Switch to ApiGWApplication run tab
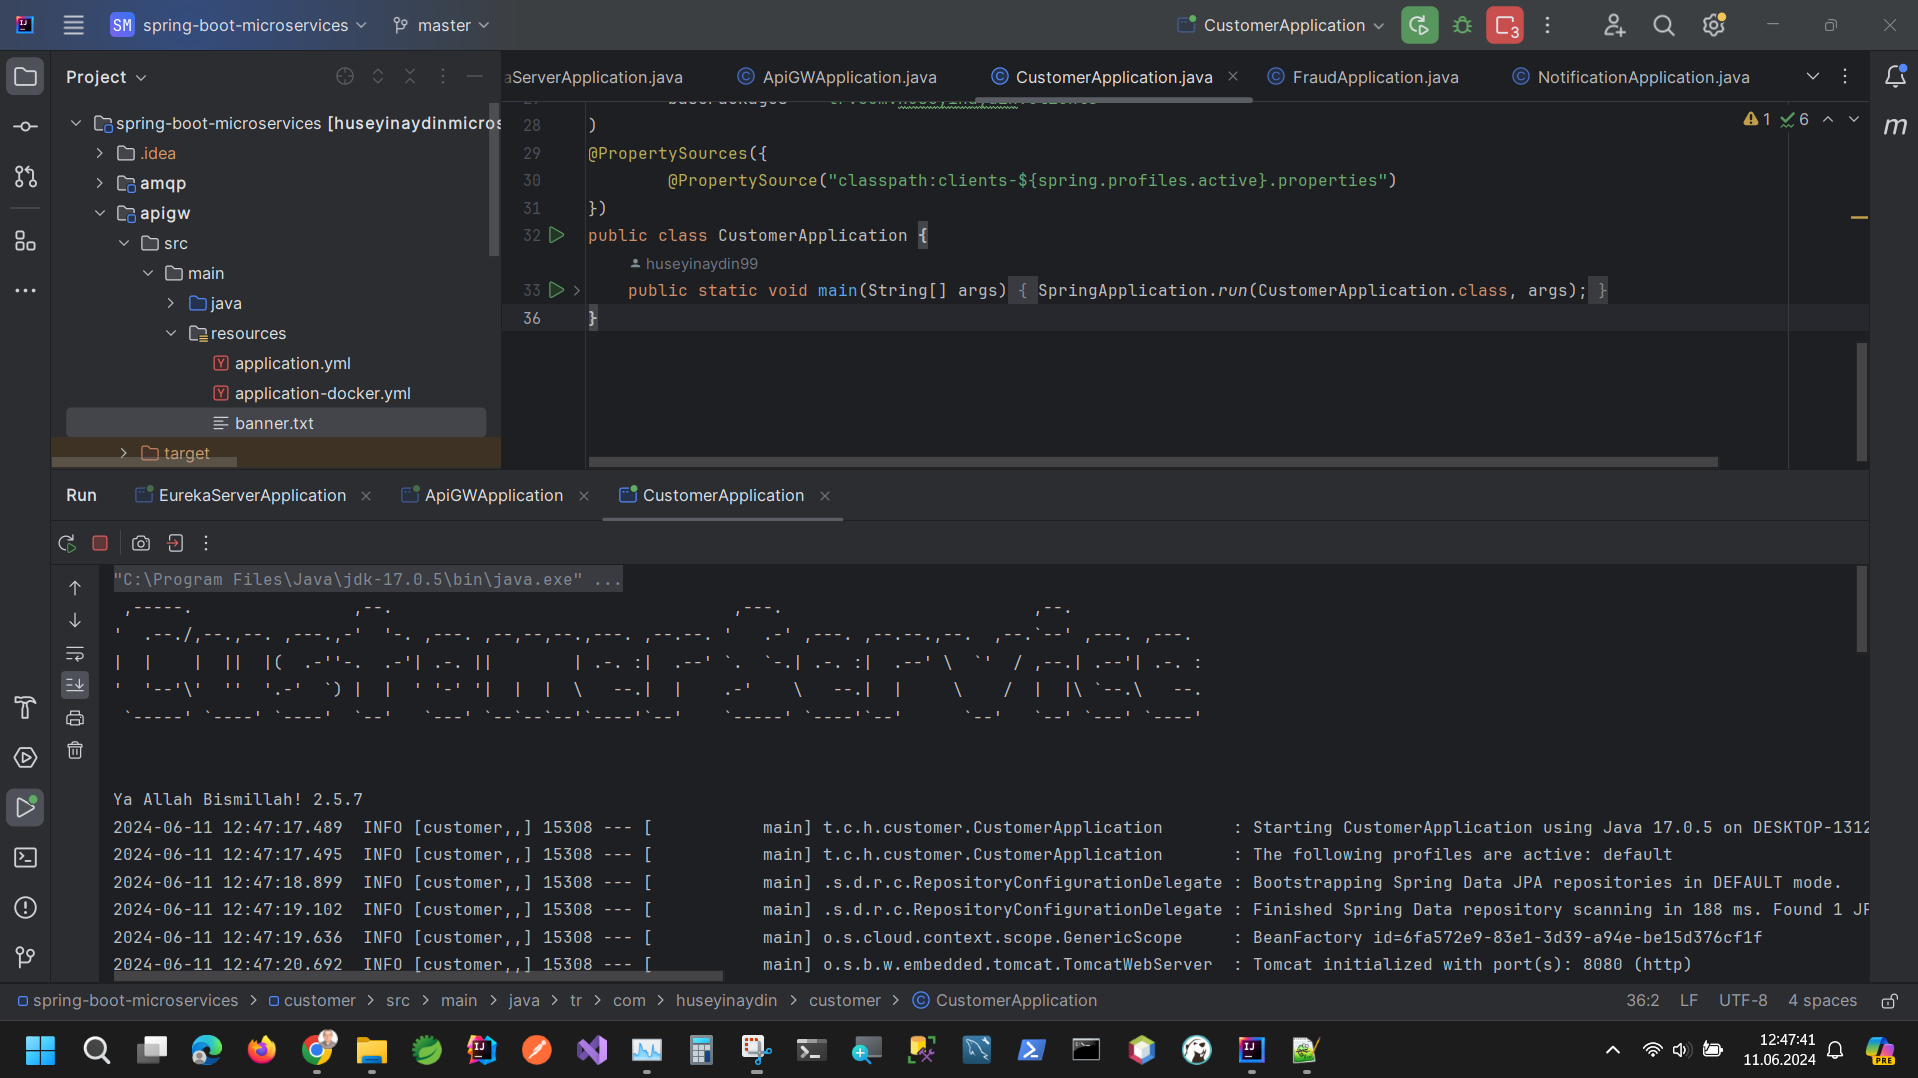 point(482,496)
